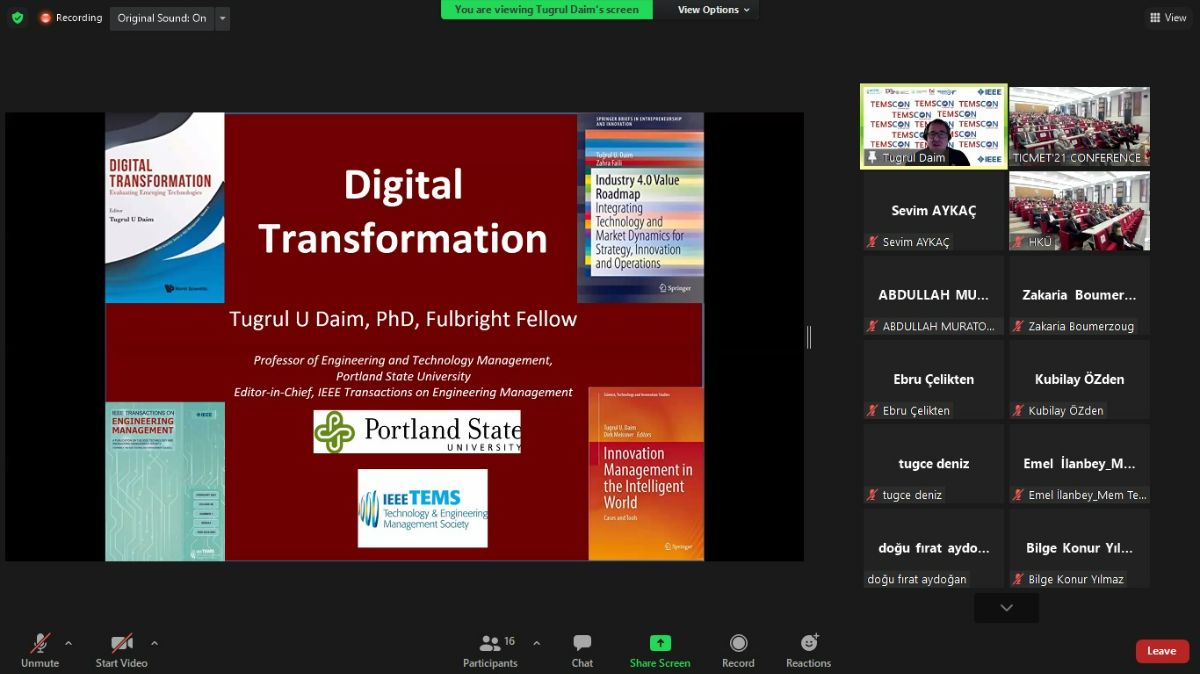Select the doğu fırat aydoğan participant tile
The width and height of the screenshot is (1200, 674).
click(x=934, y=548)
